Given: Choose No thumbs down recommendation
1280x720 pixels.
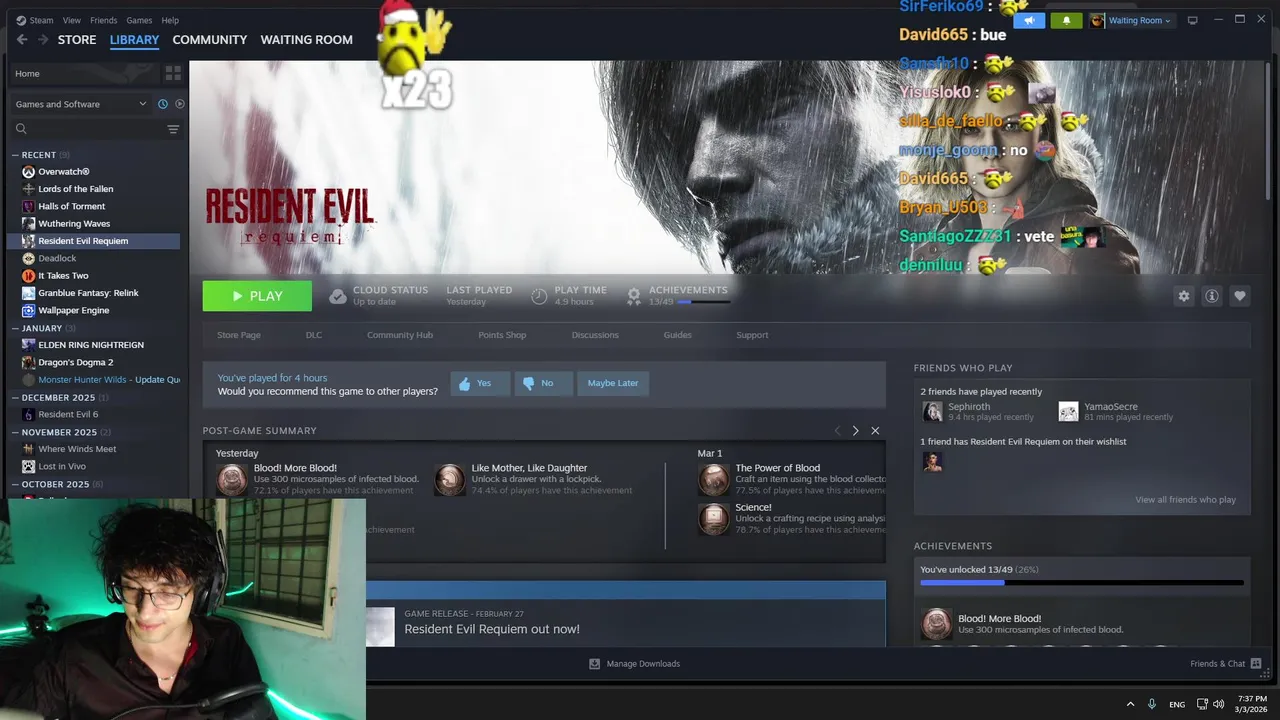Looking at the screenshot, I should 544,383.
